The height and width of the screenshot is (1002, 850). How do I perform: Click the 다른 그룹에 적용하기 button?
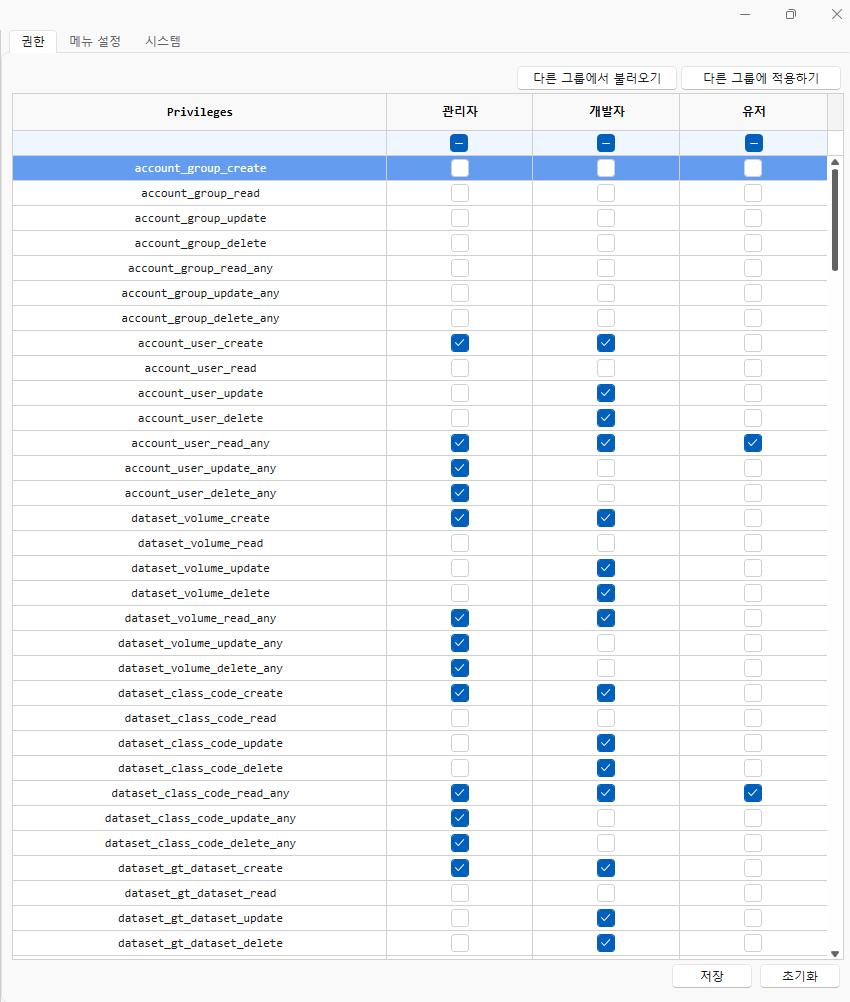tap(760, 78)
